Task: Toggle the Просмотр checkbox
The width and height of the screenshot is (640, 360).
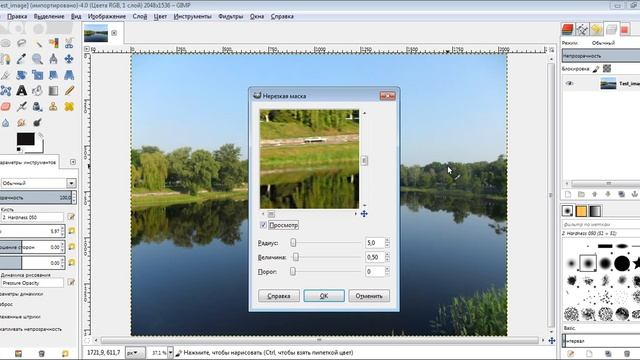Action: pyautogui.click(x=263, y=225)
